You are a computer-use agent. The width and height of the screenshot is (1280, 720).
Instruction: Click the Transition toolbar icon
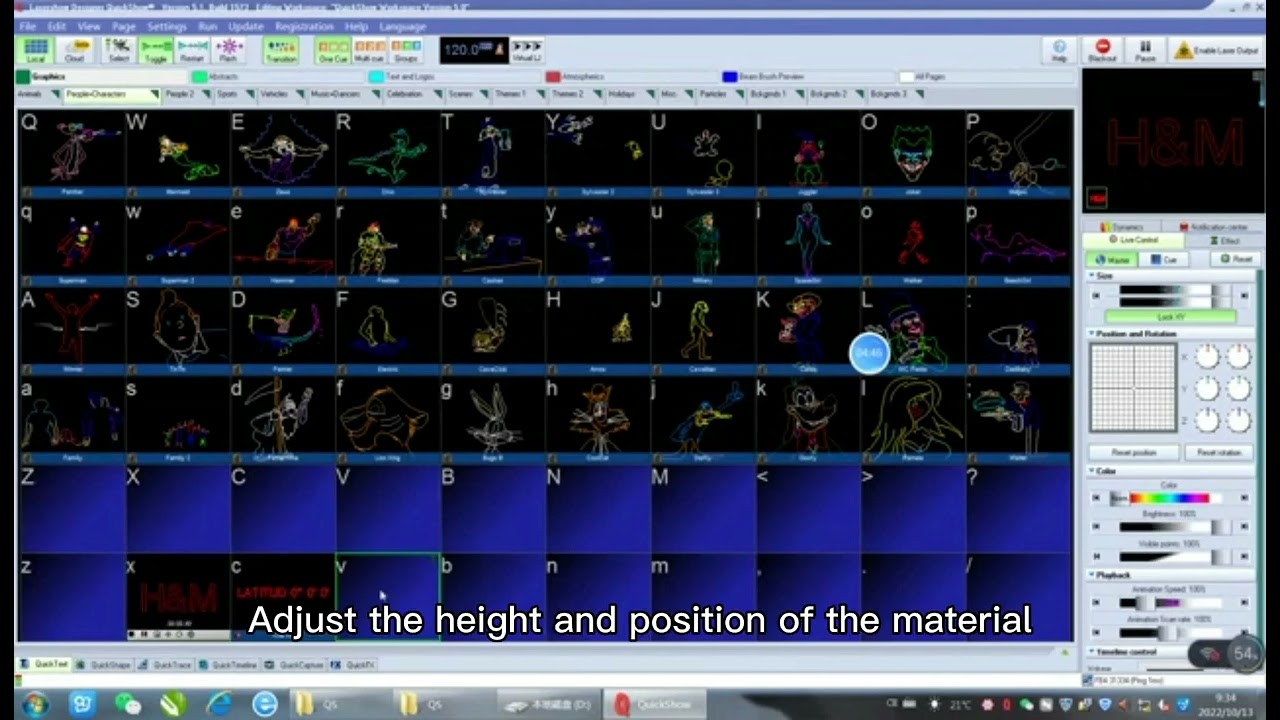tap(281, 51)
